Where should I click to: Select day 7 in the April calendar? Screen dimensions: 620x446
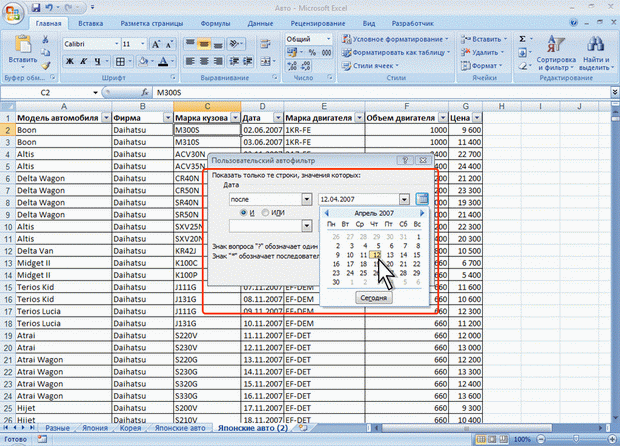point(405,246)
